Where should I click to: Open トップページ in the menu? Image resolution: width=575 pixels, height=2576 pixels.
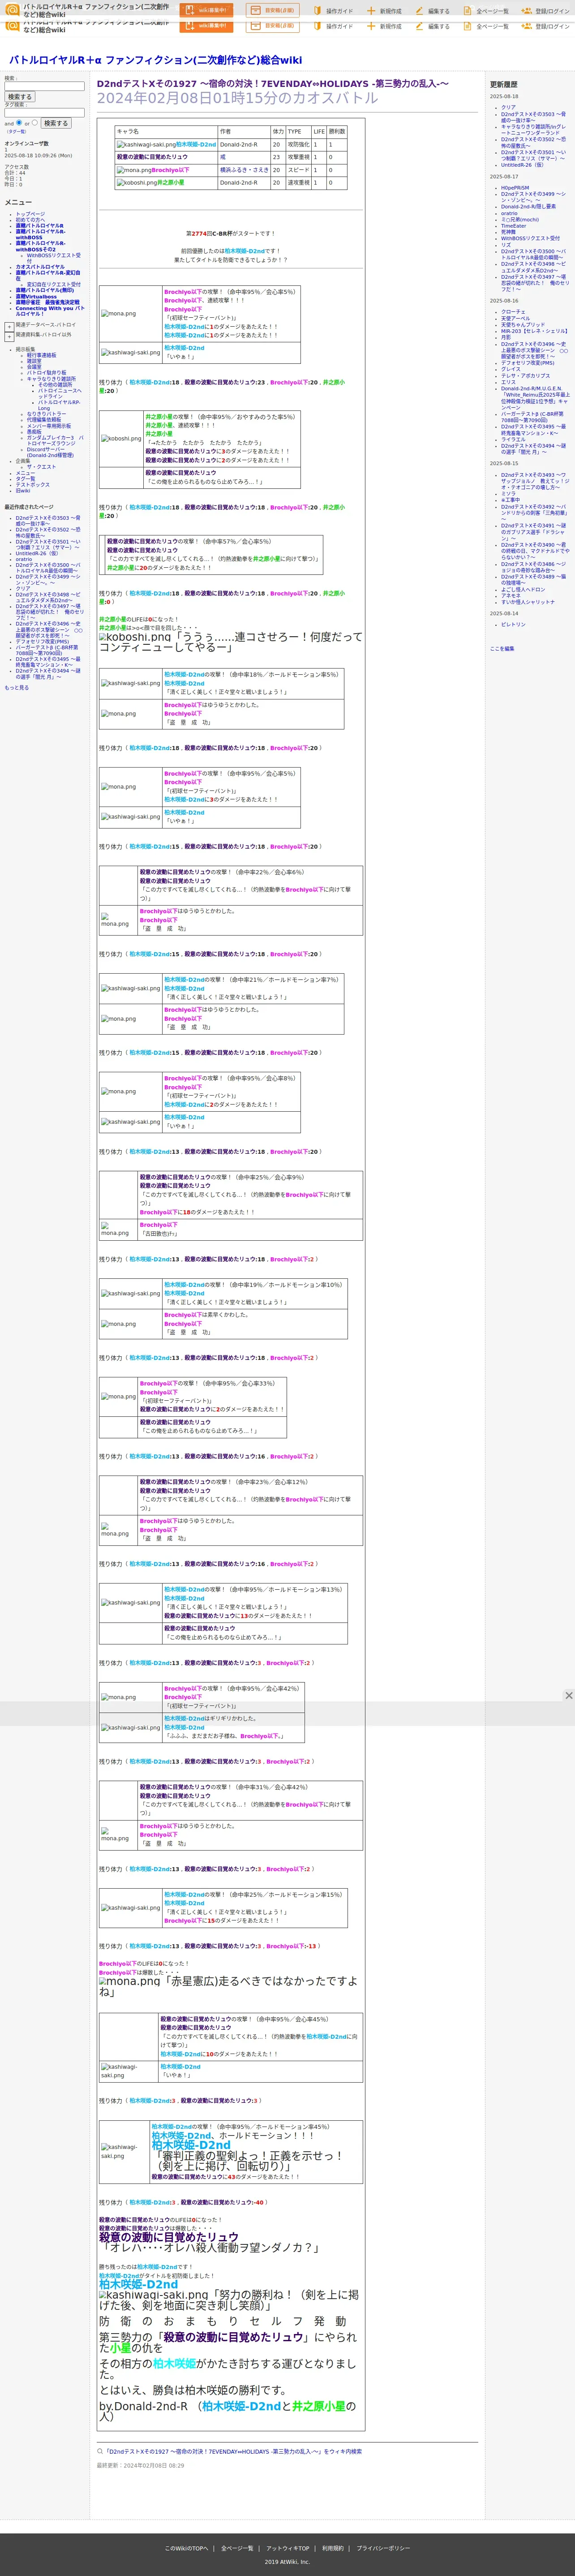pos(30,214)
